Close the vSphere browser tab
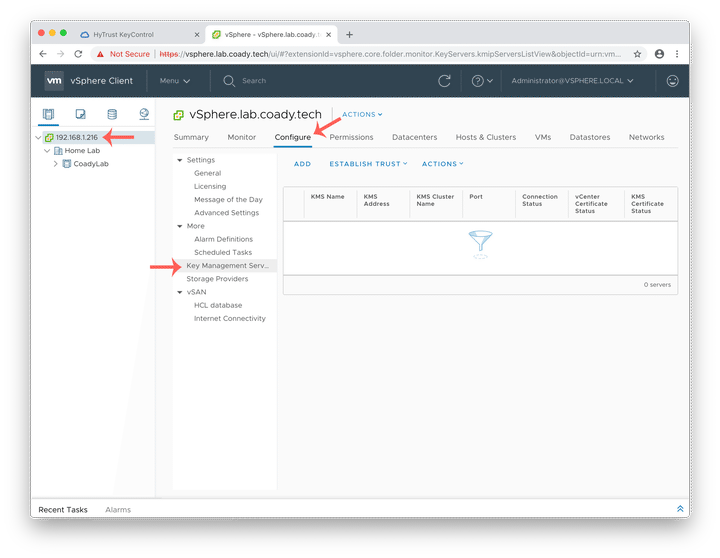The height and width of the screenshot is (558, 720). pyautogui.click(x=328, y=34)
